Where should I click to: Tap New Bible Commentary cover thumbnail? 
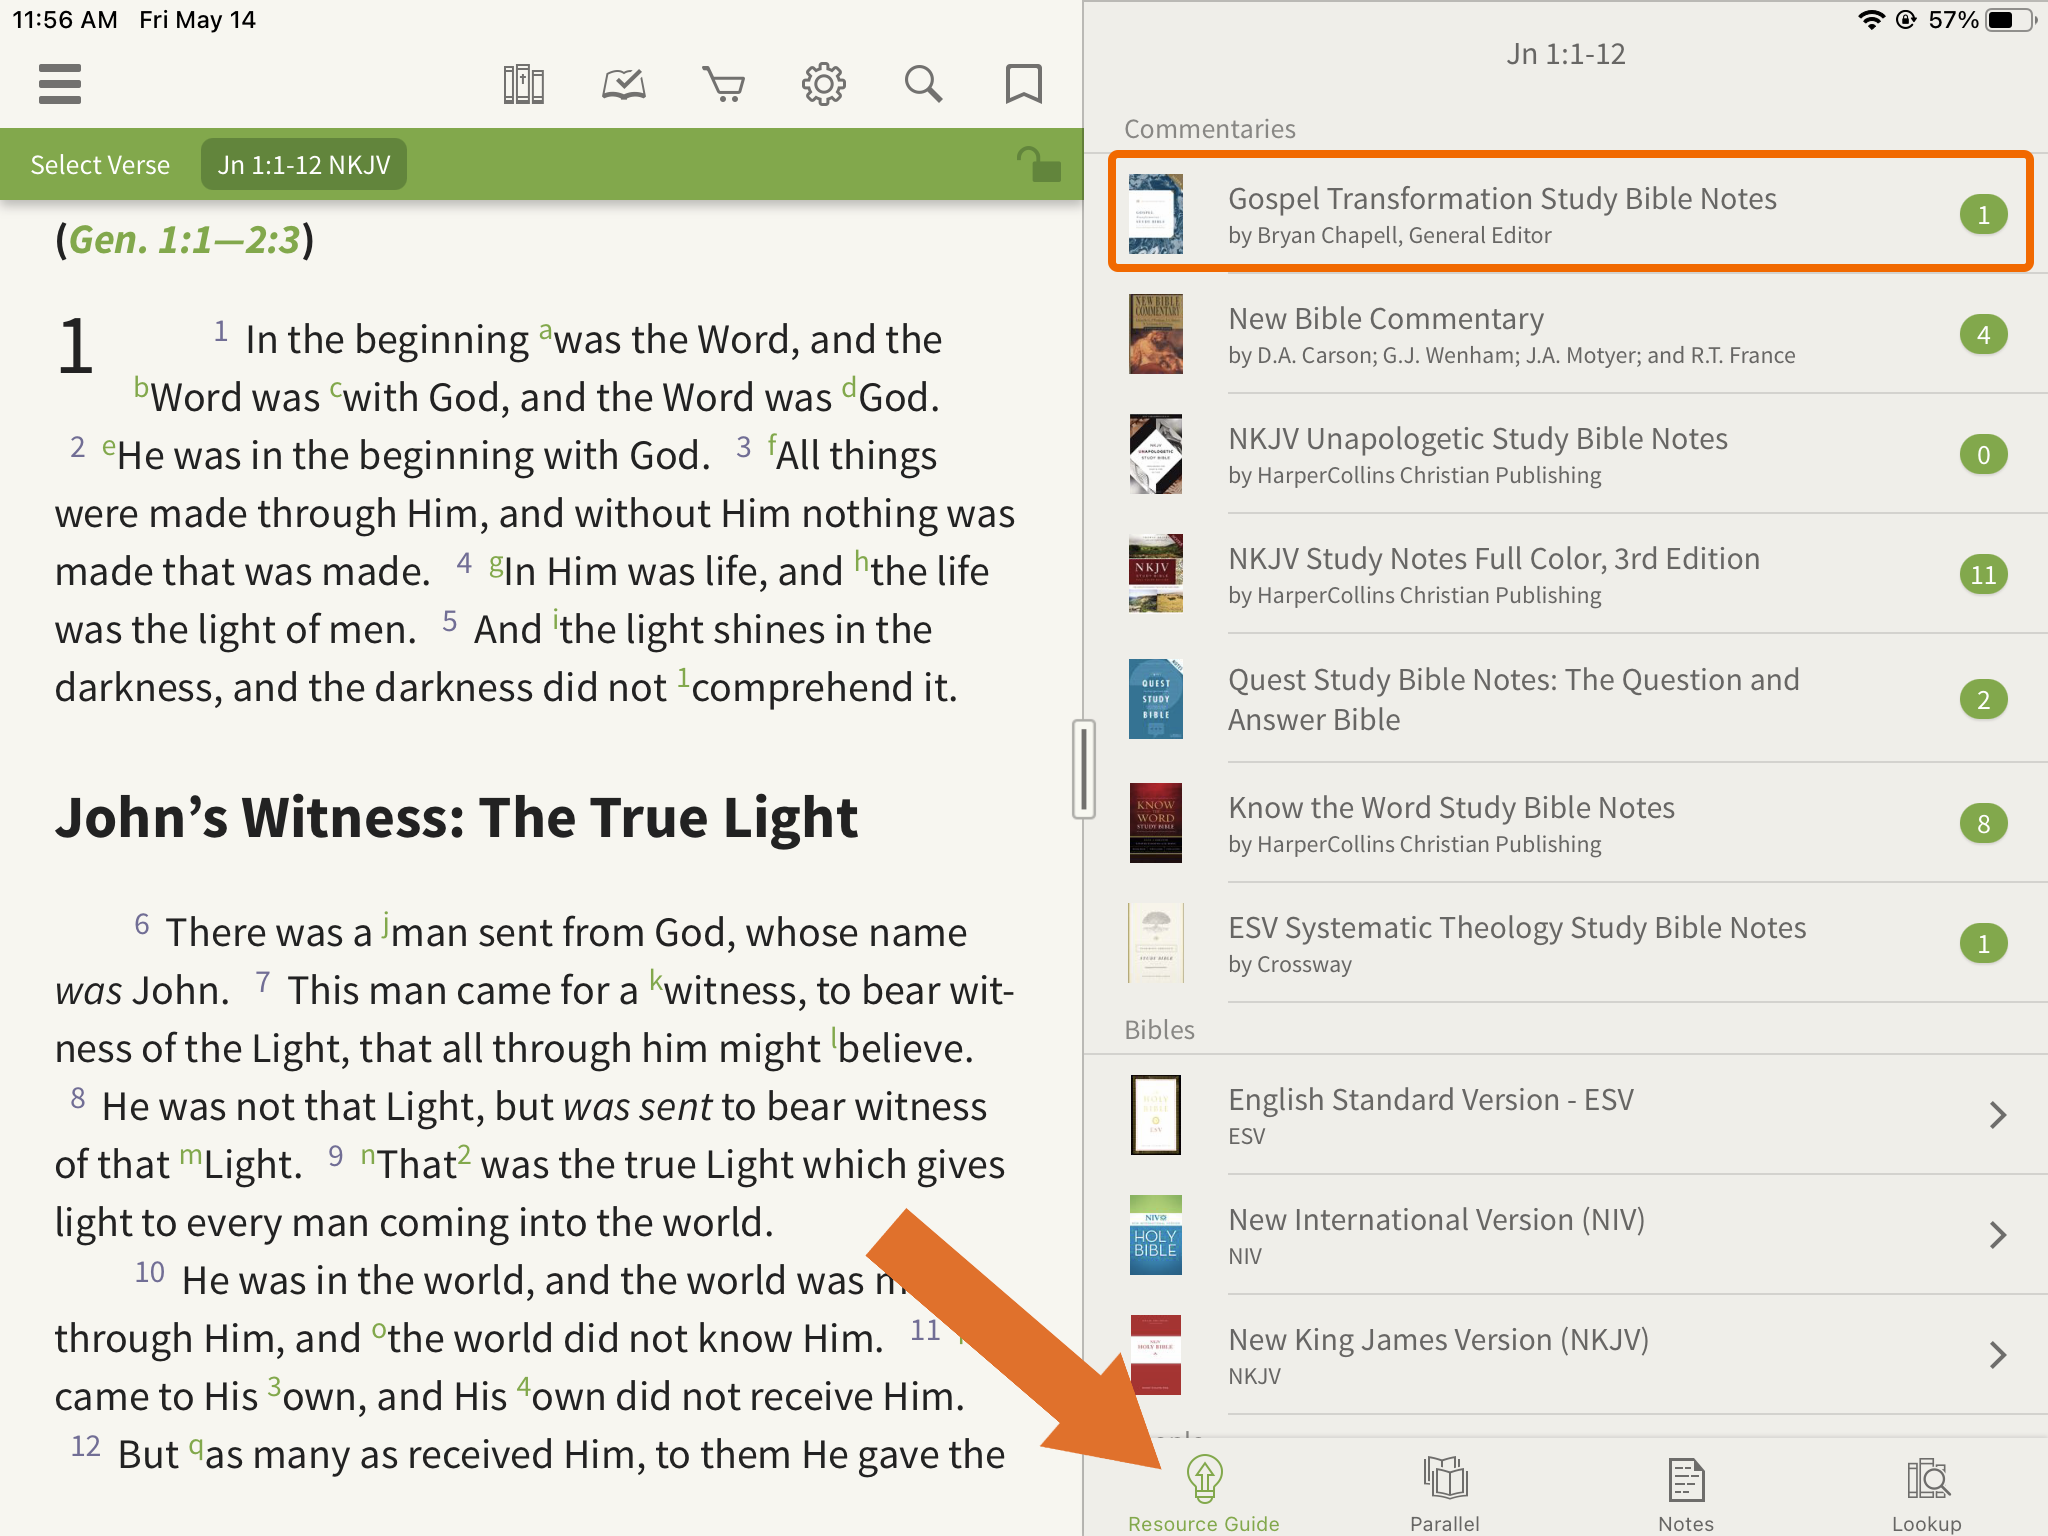[1155, 334]
